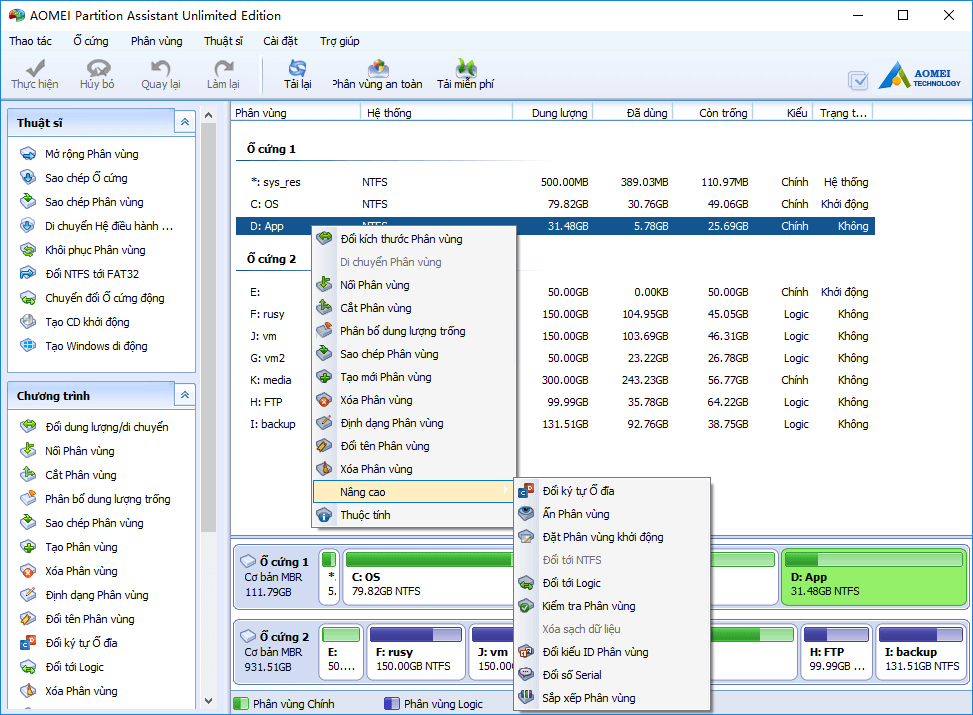Click Đổi dung lượng/di chuyển sidebar icon
The image size is (973, 715).
point(28,426)
